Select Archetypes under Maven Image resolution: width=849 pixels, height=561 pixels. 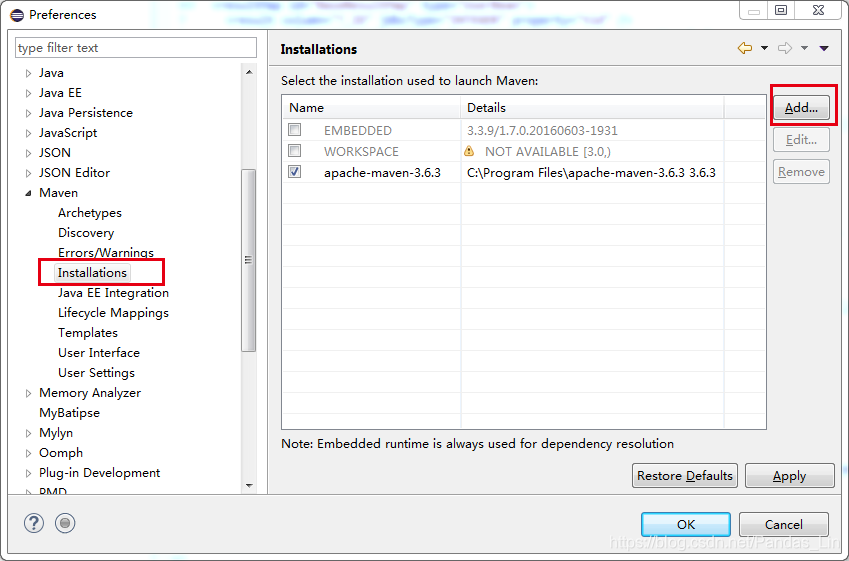tap(90, 213)
